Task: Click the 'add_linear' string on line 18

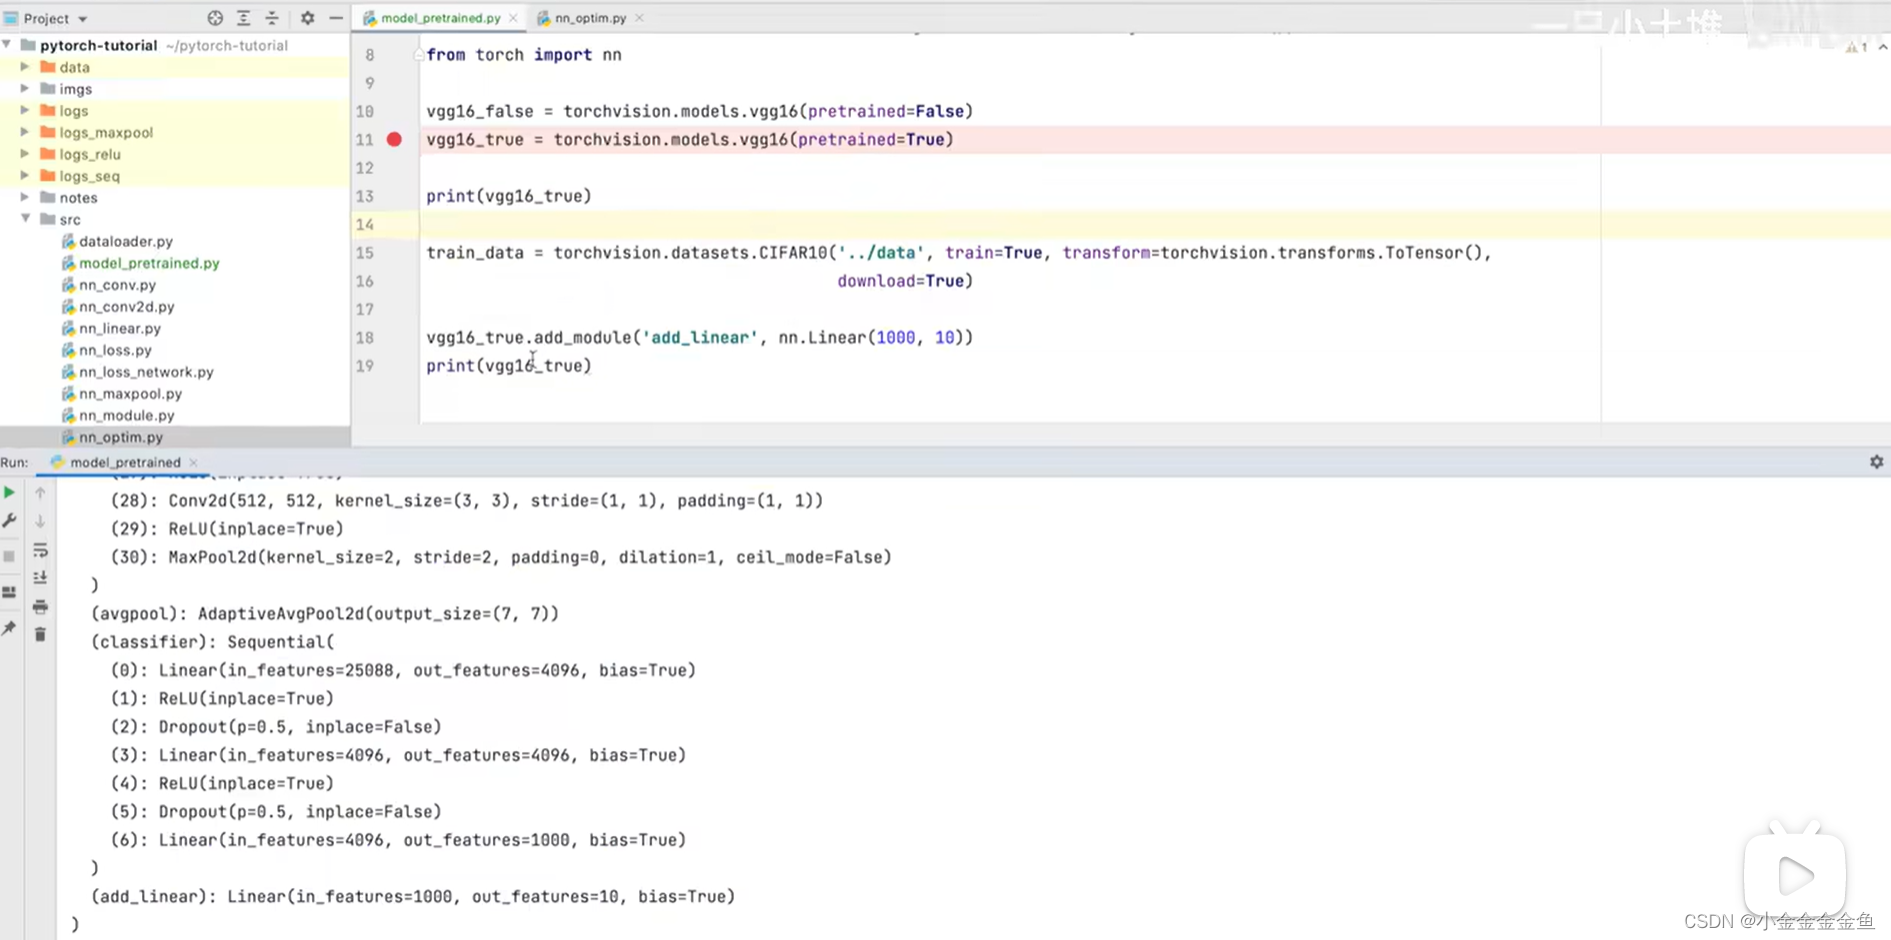Action: pyautogui.click(x=700, y=338)
